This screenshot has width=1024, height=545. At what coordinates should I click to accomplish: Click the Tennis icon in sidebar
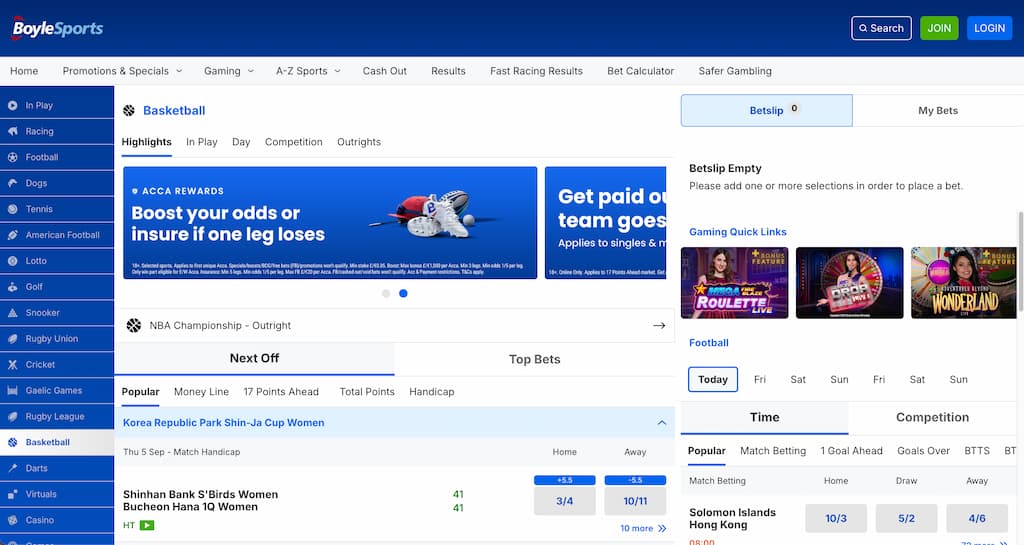coord(12,209)
